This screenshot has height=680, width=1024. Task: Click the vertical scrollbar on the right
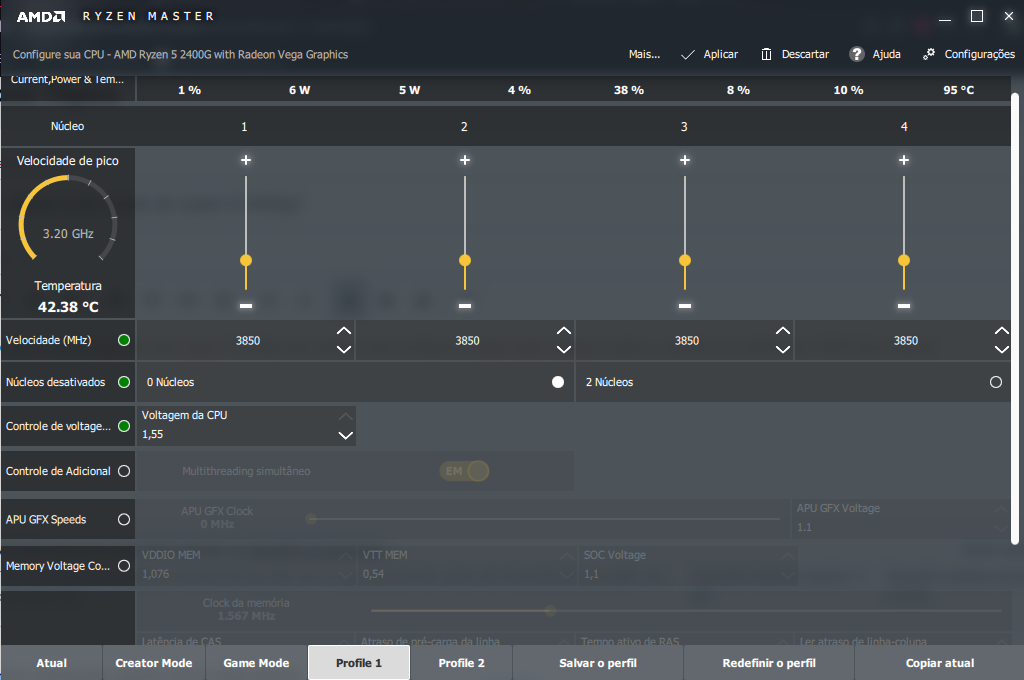click(1015, 319)
